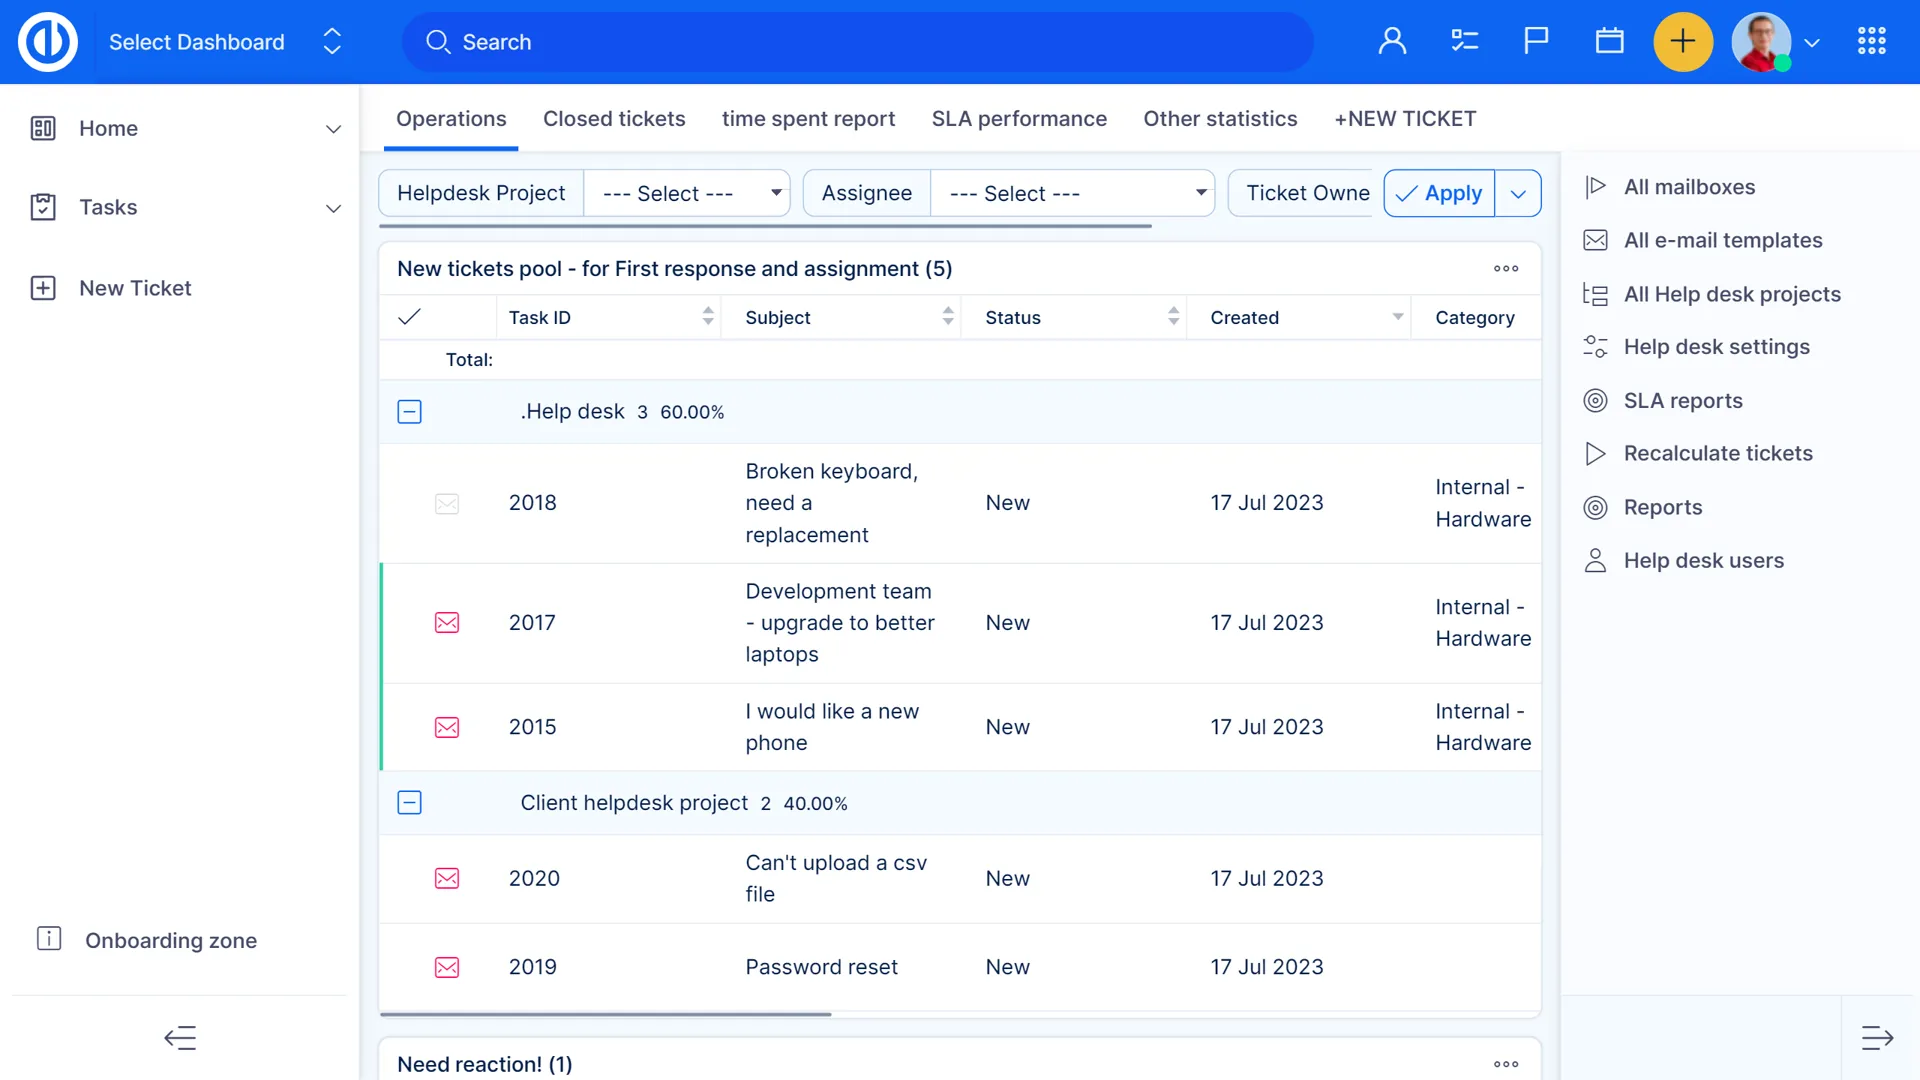Click the Recalculate tickets play icon
Image resolution: width=1920 pixels, height=1080 pixels.
point(1595,454)
